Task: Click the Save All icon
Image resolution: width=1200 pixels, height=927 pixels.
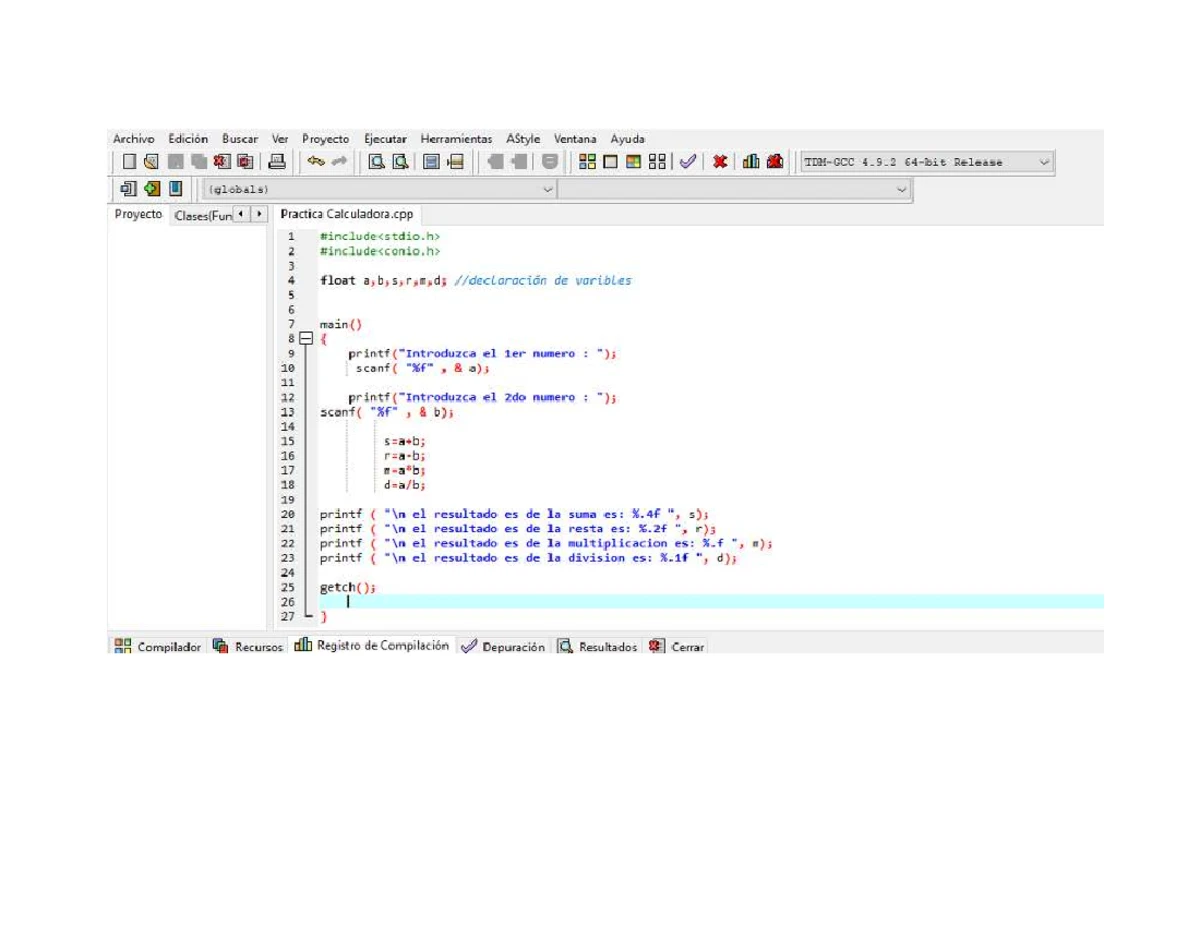Action: click(x=199, y=161)
